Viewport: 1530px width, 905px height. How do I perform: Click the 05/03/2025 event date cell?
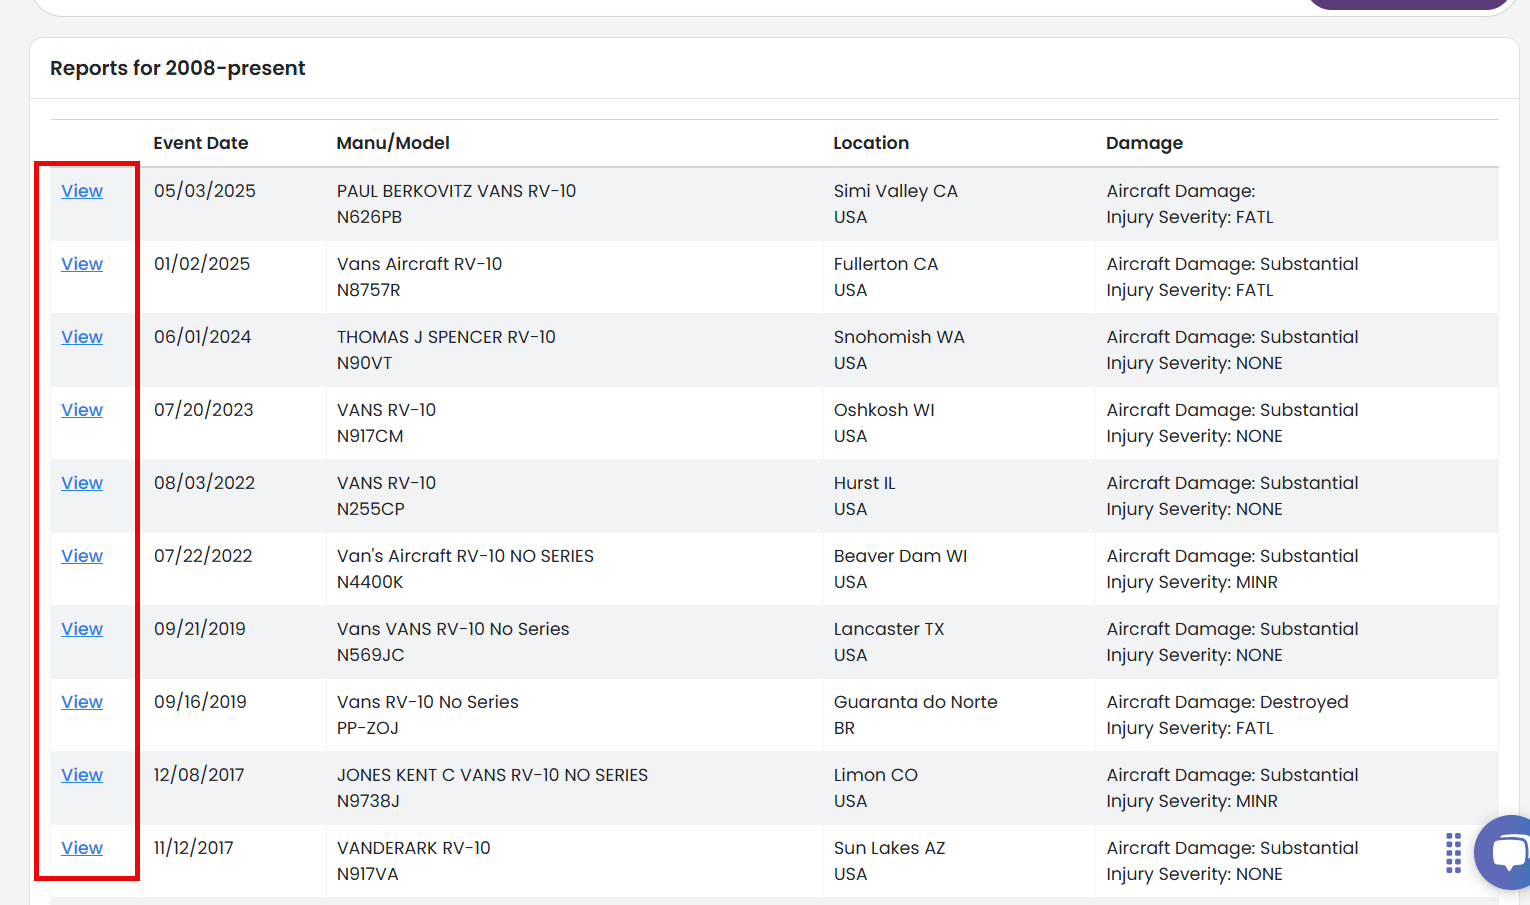(205, 191)
